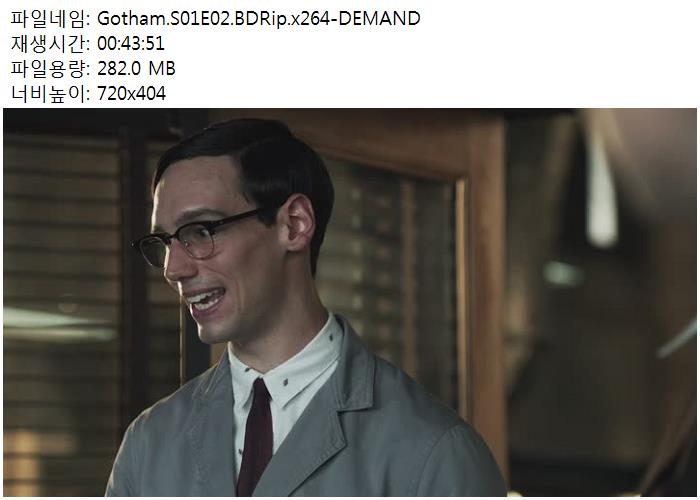This screenshot has width=700, height=500.
Task: Click the man's smiling mouth
Action: [205, 299]
